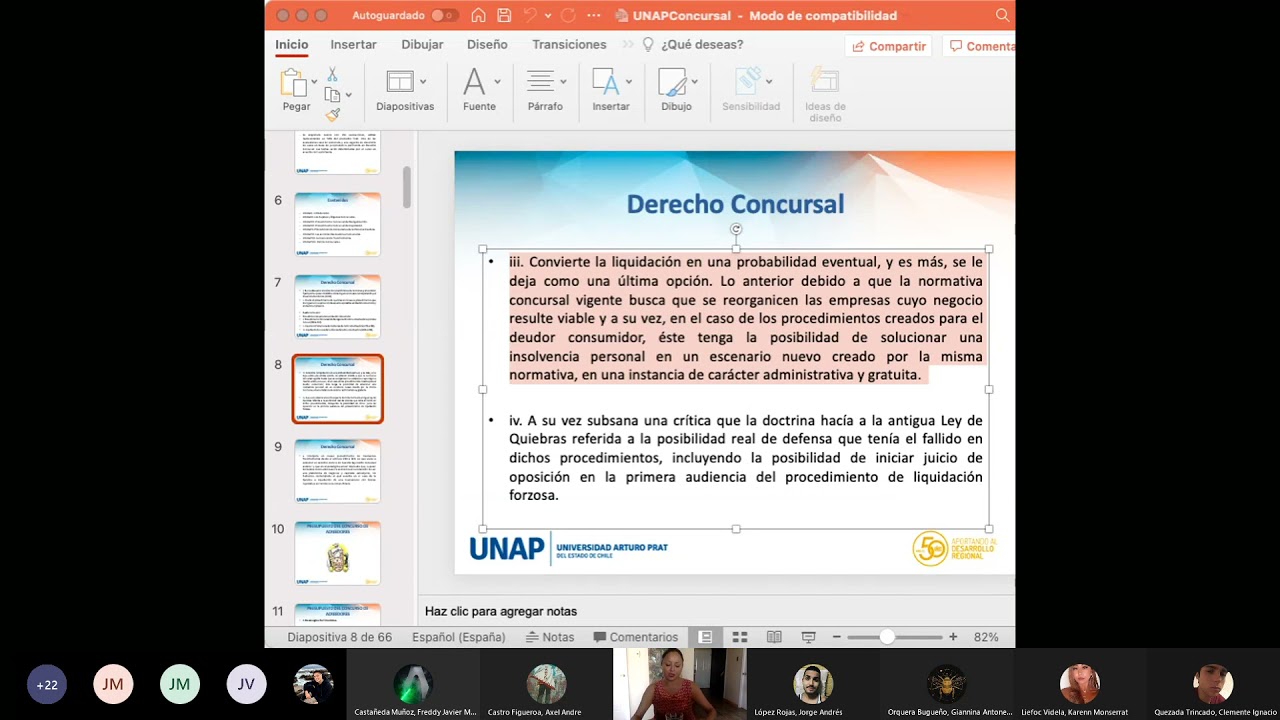Toggle the Comentarios status bar button
This screenshot has height=720, width=1280.
pos(636,637)
